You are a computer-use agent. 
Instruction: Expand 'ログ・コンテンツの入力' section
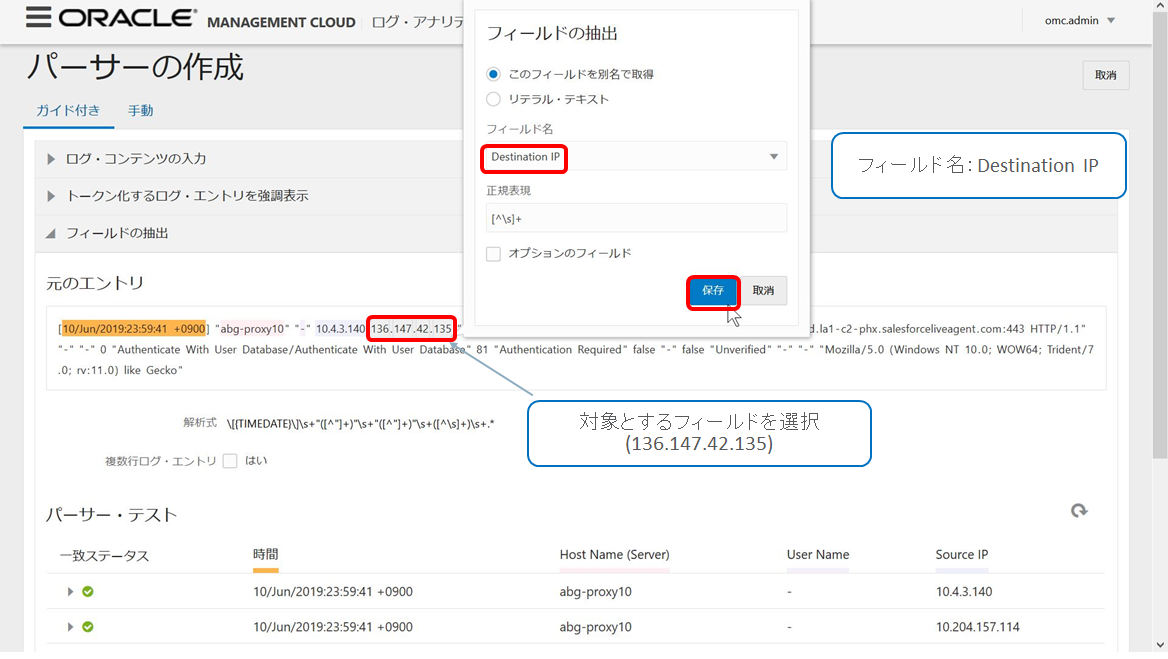point(51,159)
